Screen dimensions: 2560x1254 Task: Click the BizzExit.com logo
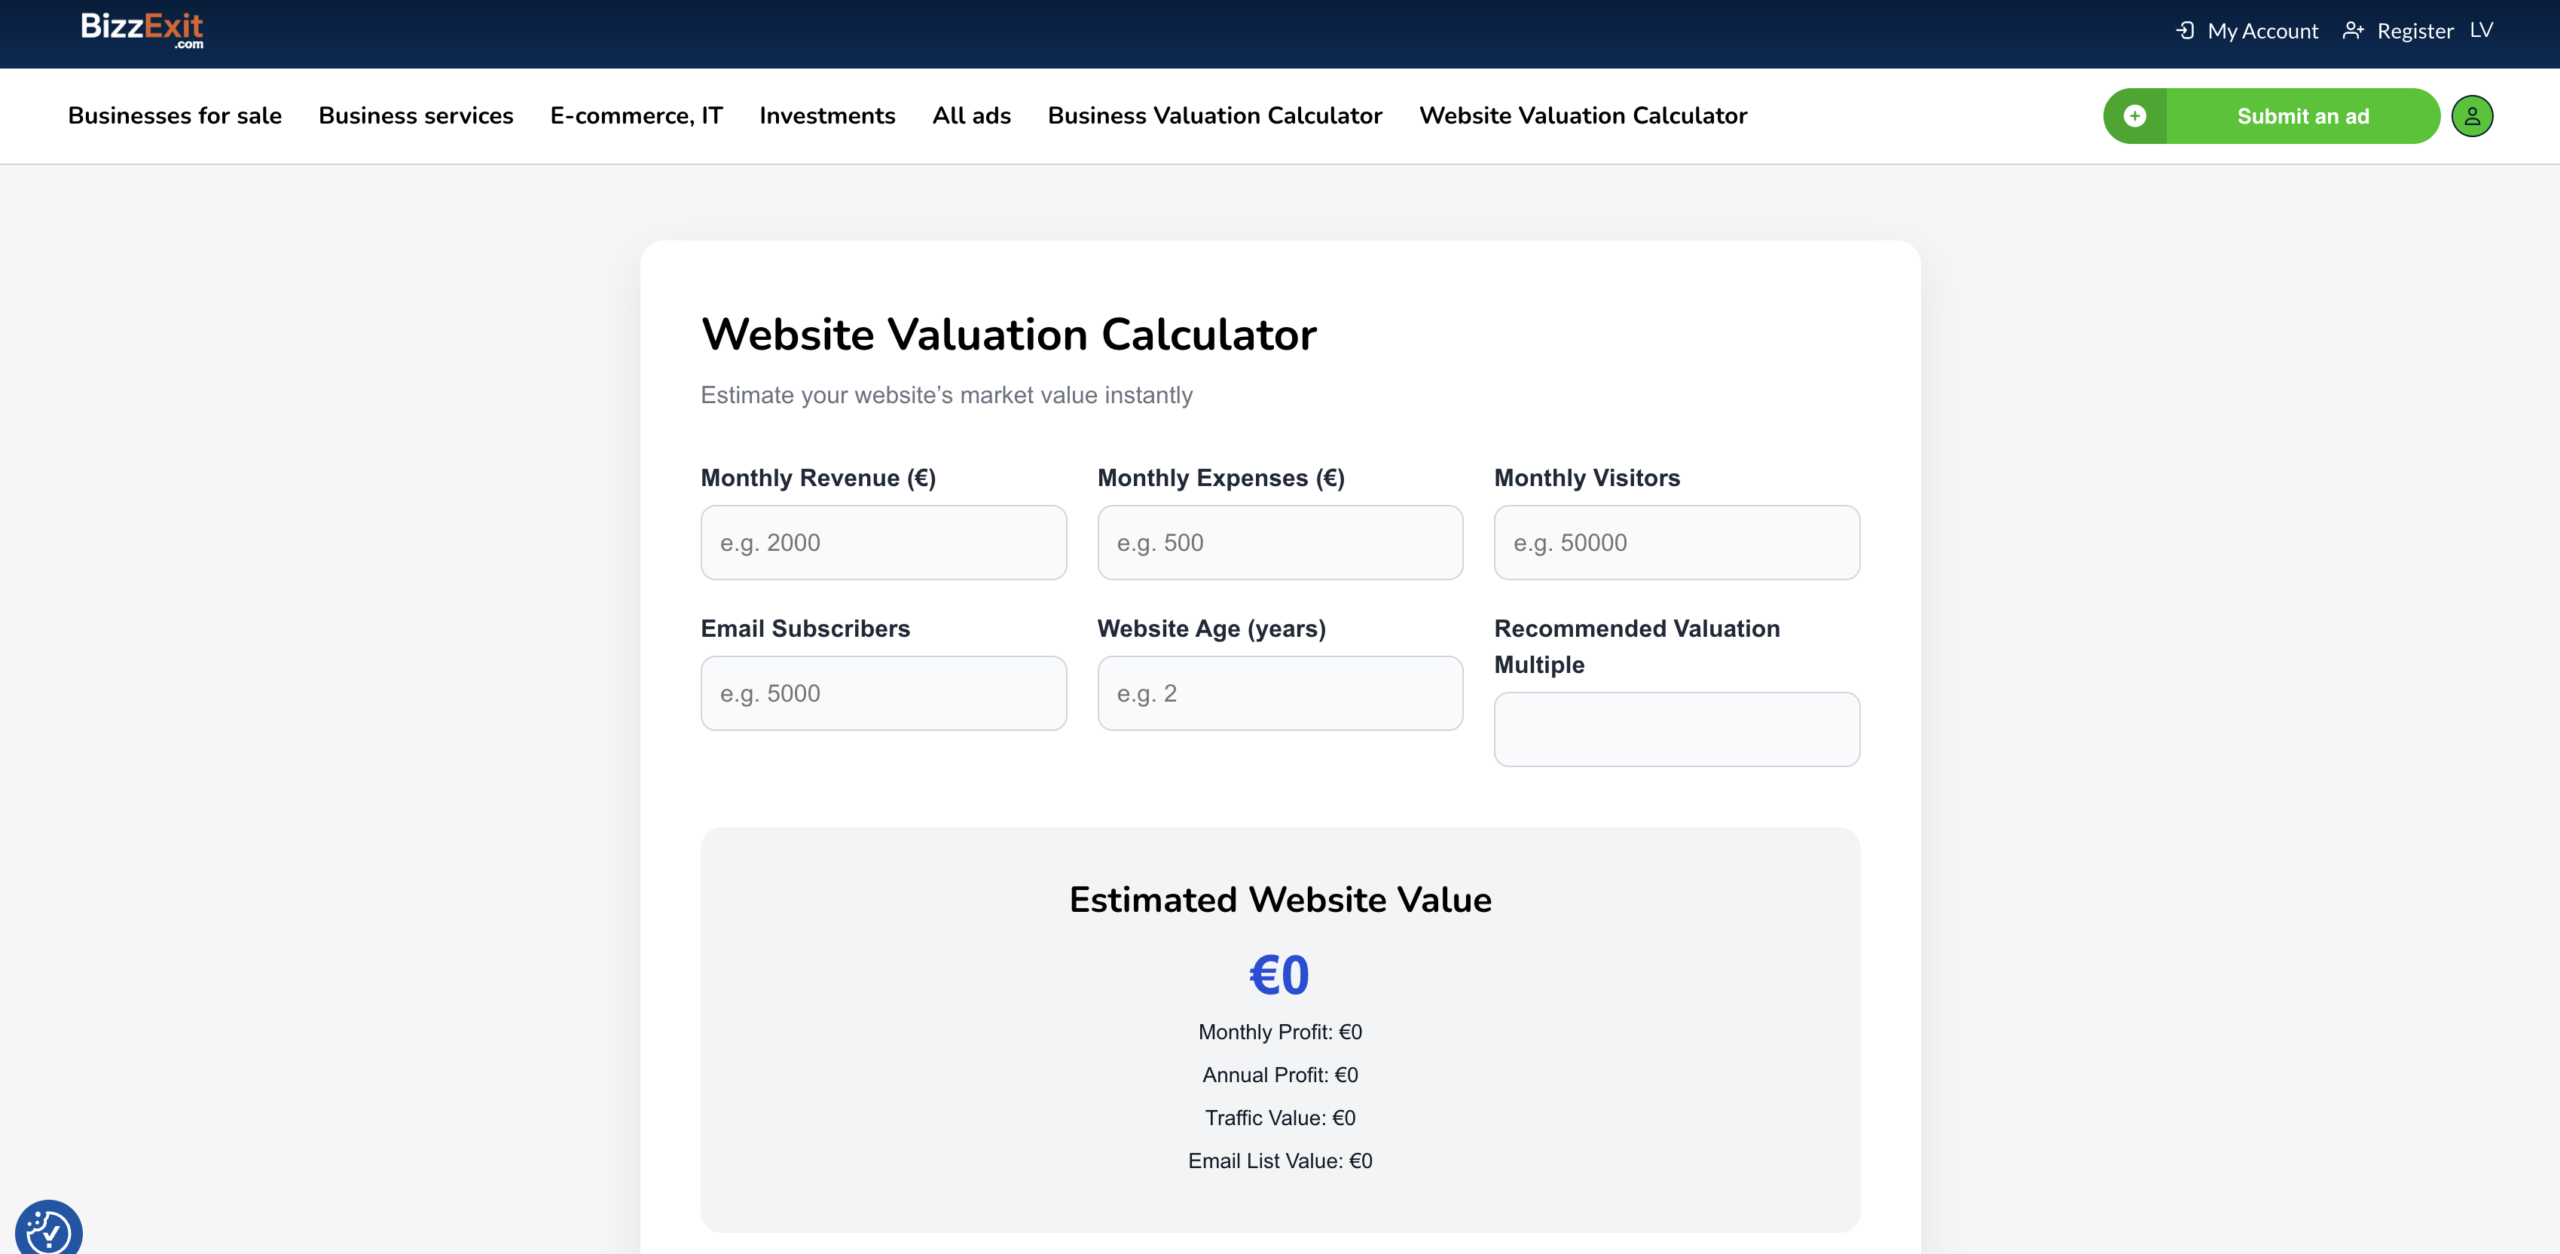142,29
